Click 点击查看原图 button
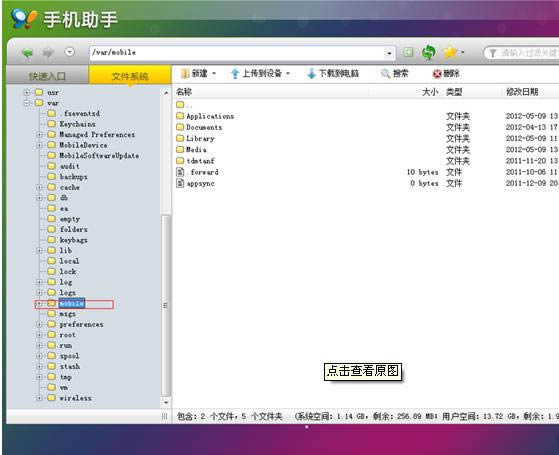The image size is (559, 455). 363,371
